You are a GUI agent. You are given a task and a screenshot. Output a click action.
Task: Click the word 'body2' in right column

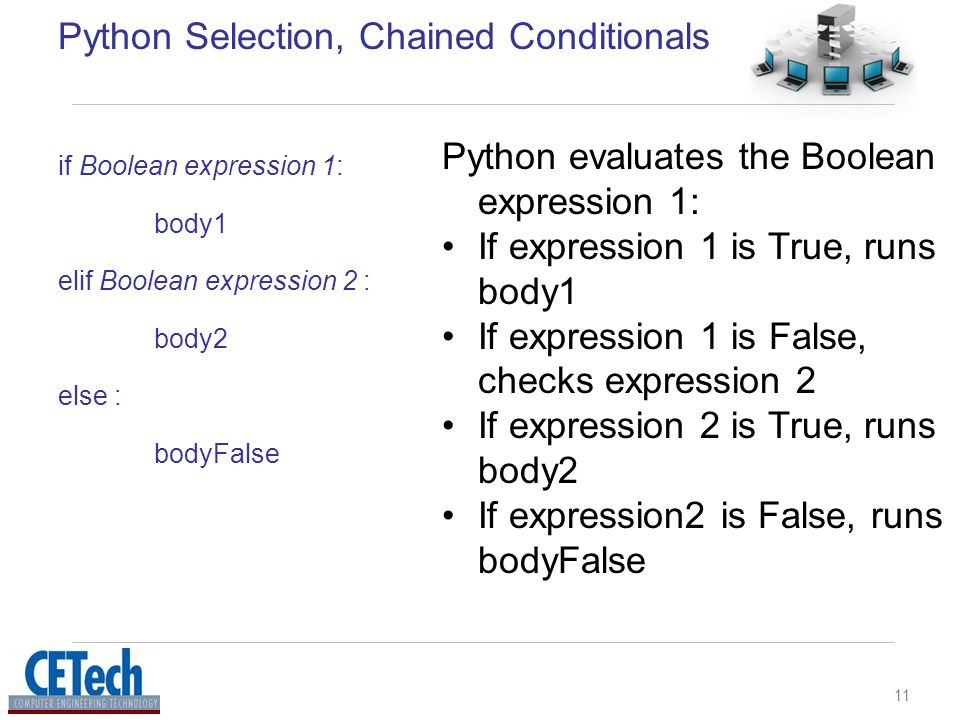[528, 471]
